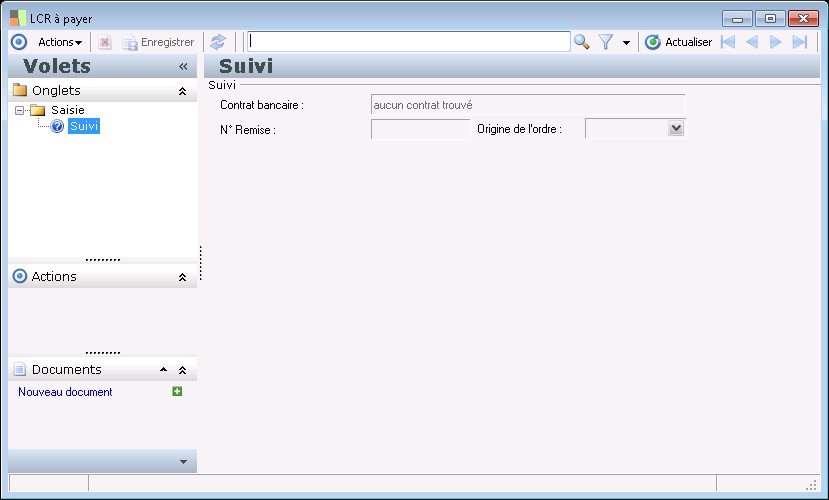Close the LCR à payer window

(x=803, y=18)
